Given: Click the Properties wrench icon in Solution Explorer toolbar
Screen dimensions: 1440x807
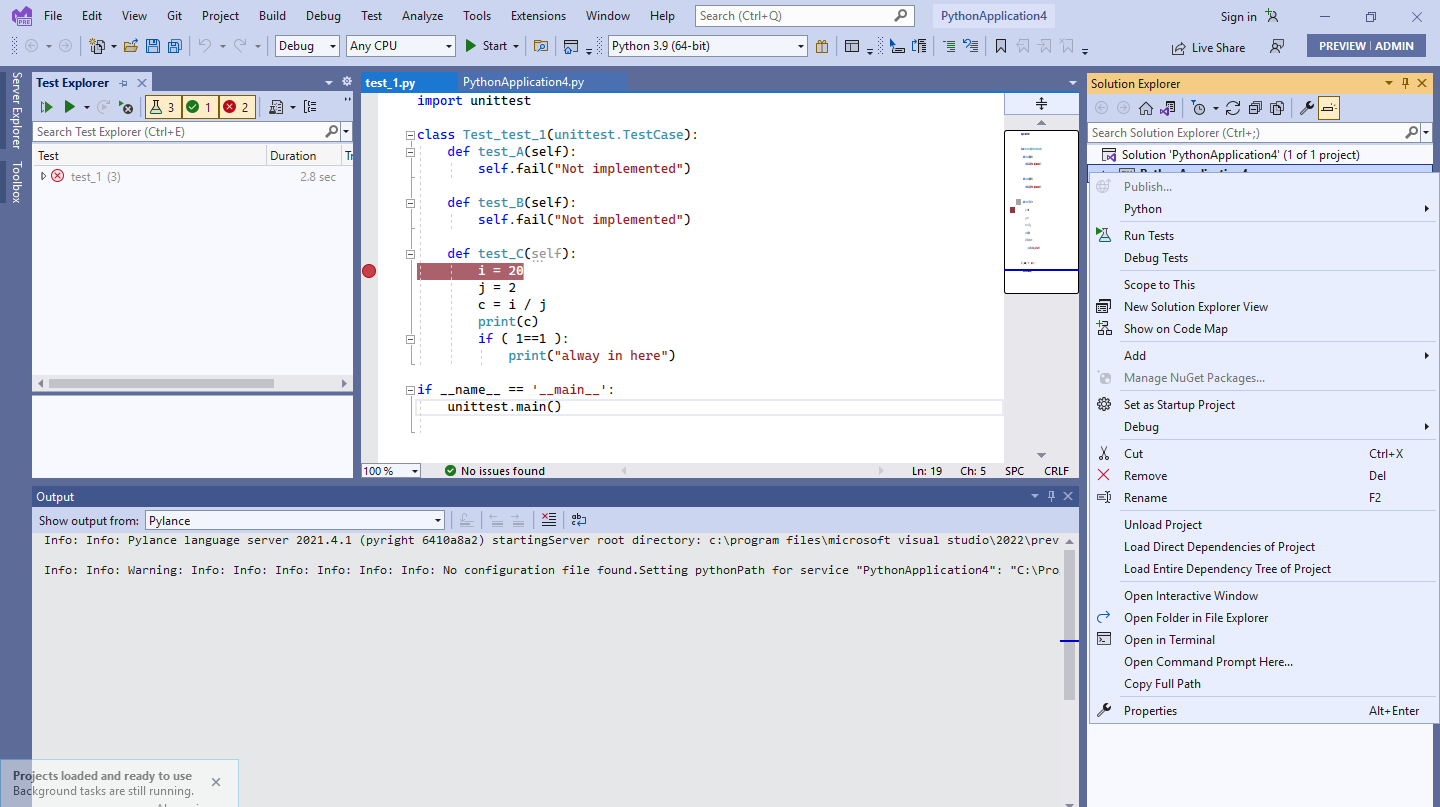Looking at the screenshot, I should point(1306,108).
